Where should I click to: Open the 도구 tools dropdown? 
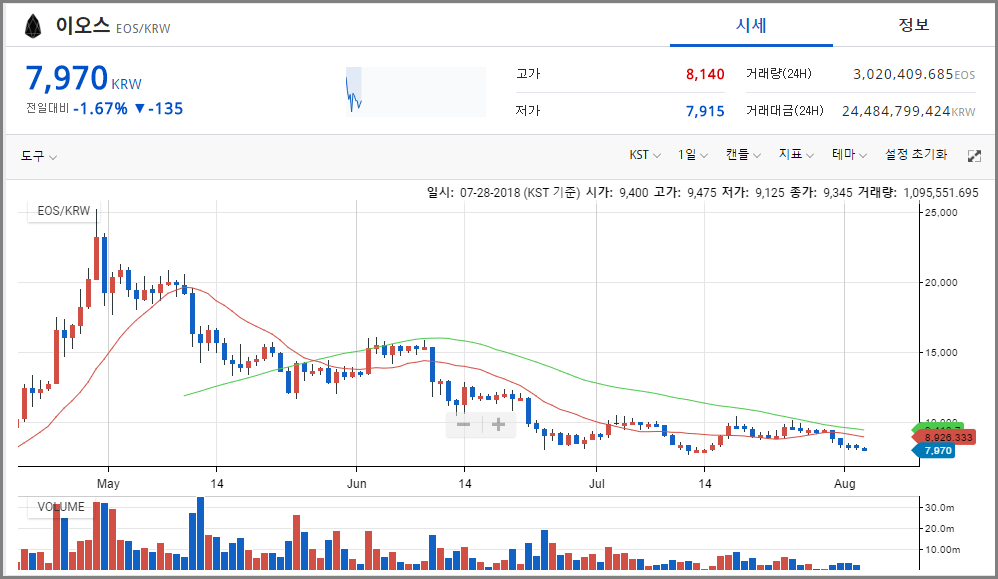39,156
